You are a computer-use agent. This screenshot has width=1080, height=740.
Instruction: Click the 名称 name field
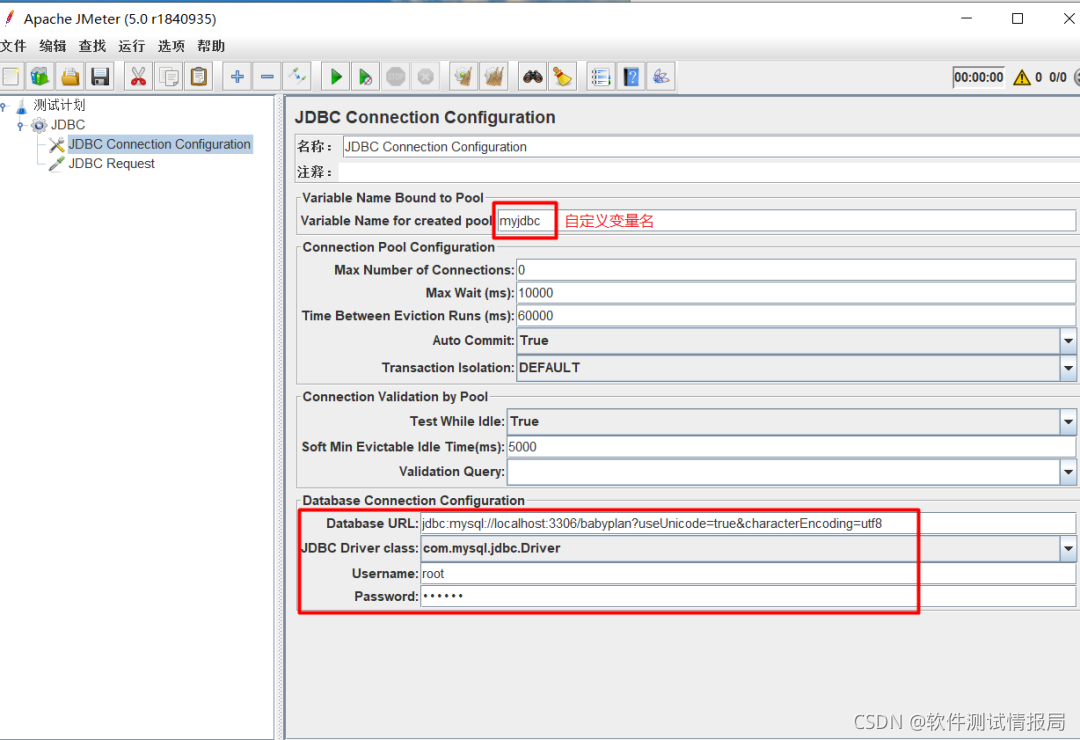(x=711, y=147)
